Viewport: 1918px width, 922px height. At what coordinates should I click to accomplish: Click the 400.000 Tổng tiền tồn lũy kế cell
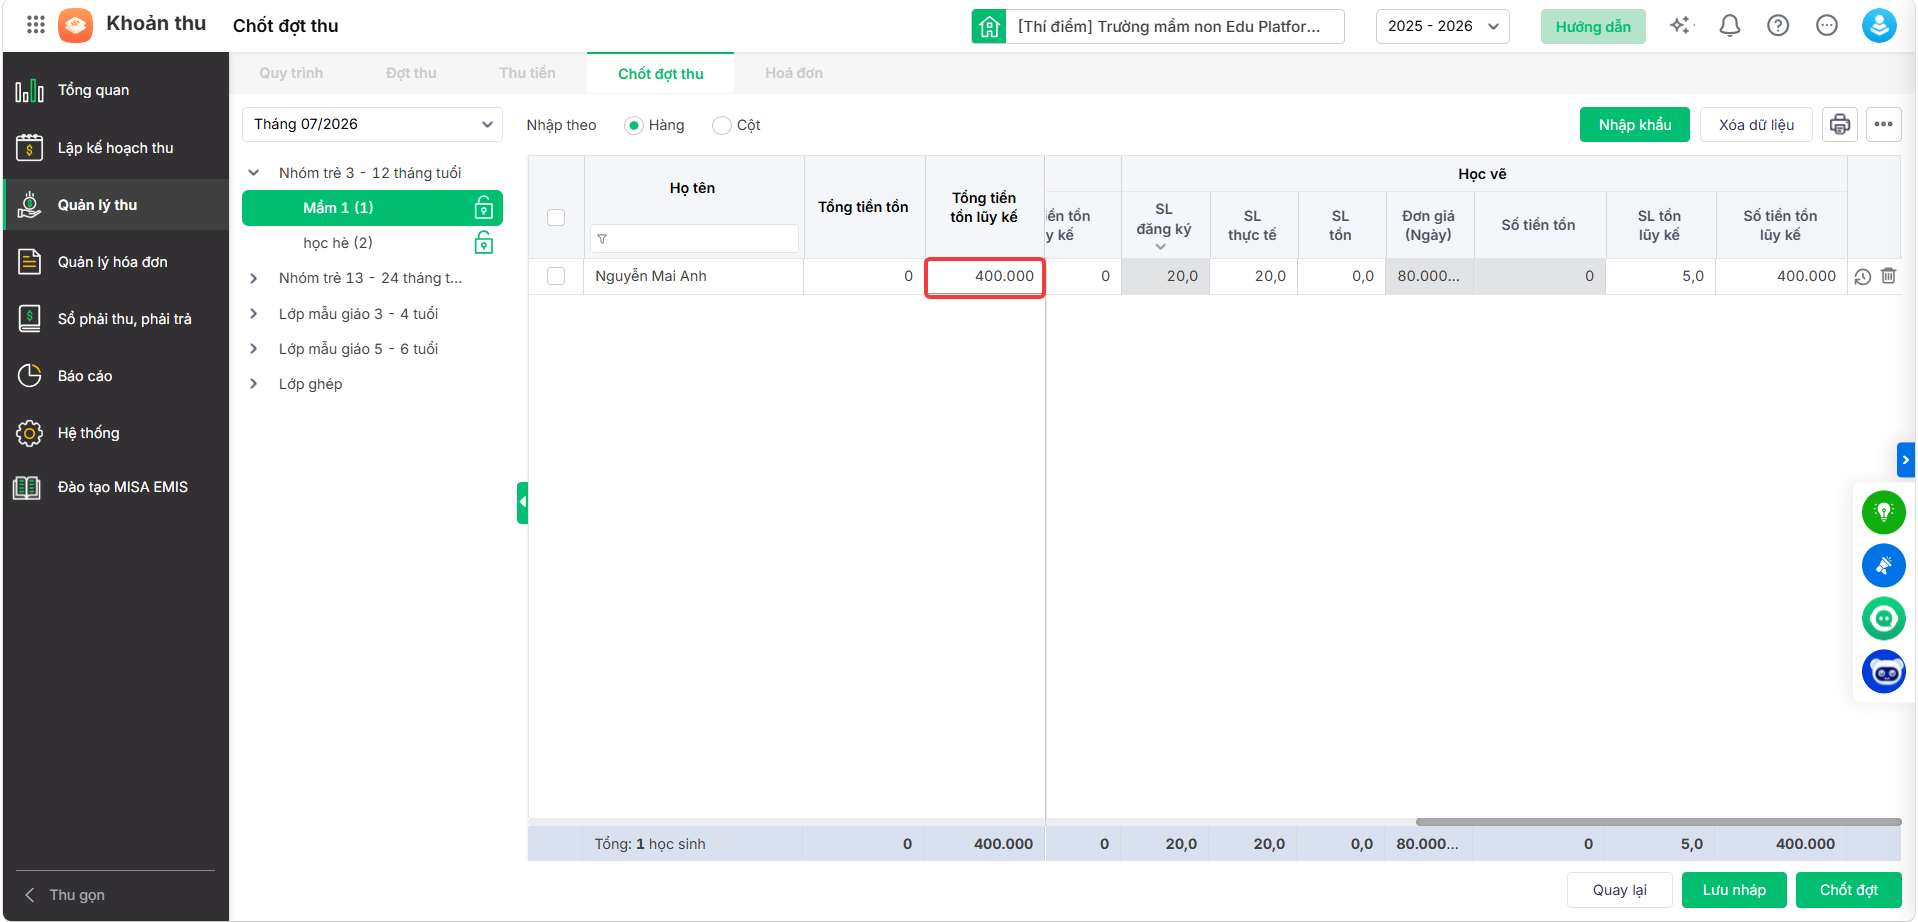pos(985,277)
